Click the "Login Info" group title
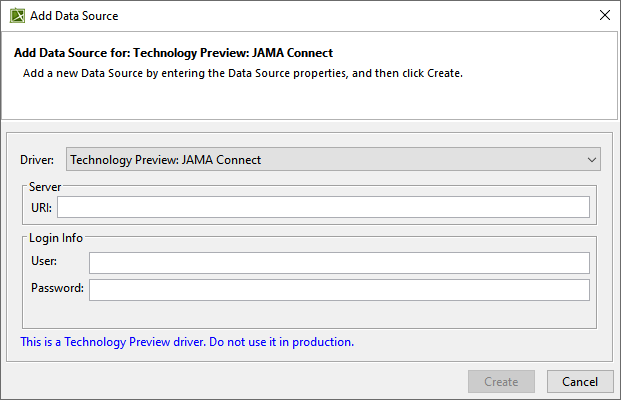621x400 pixels. (x=57, y=238)
